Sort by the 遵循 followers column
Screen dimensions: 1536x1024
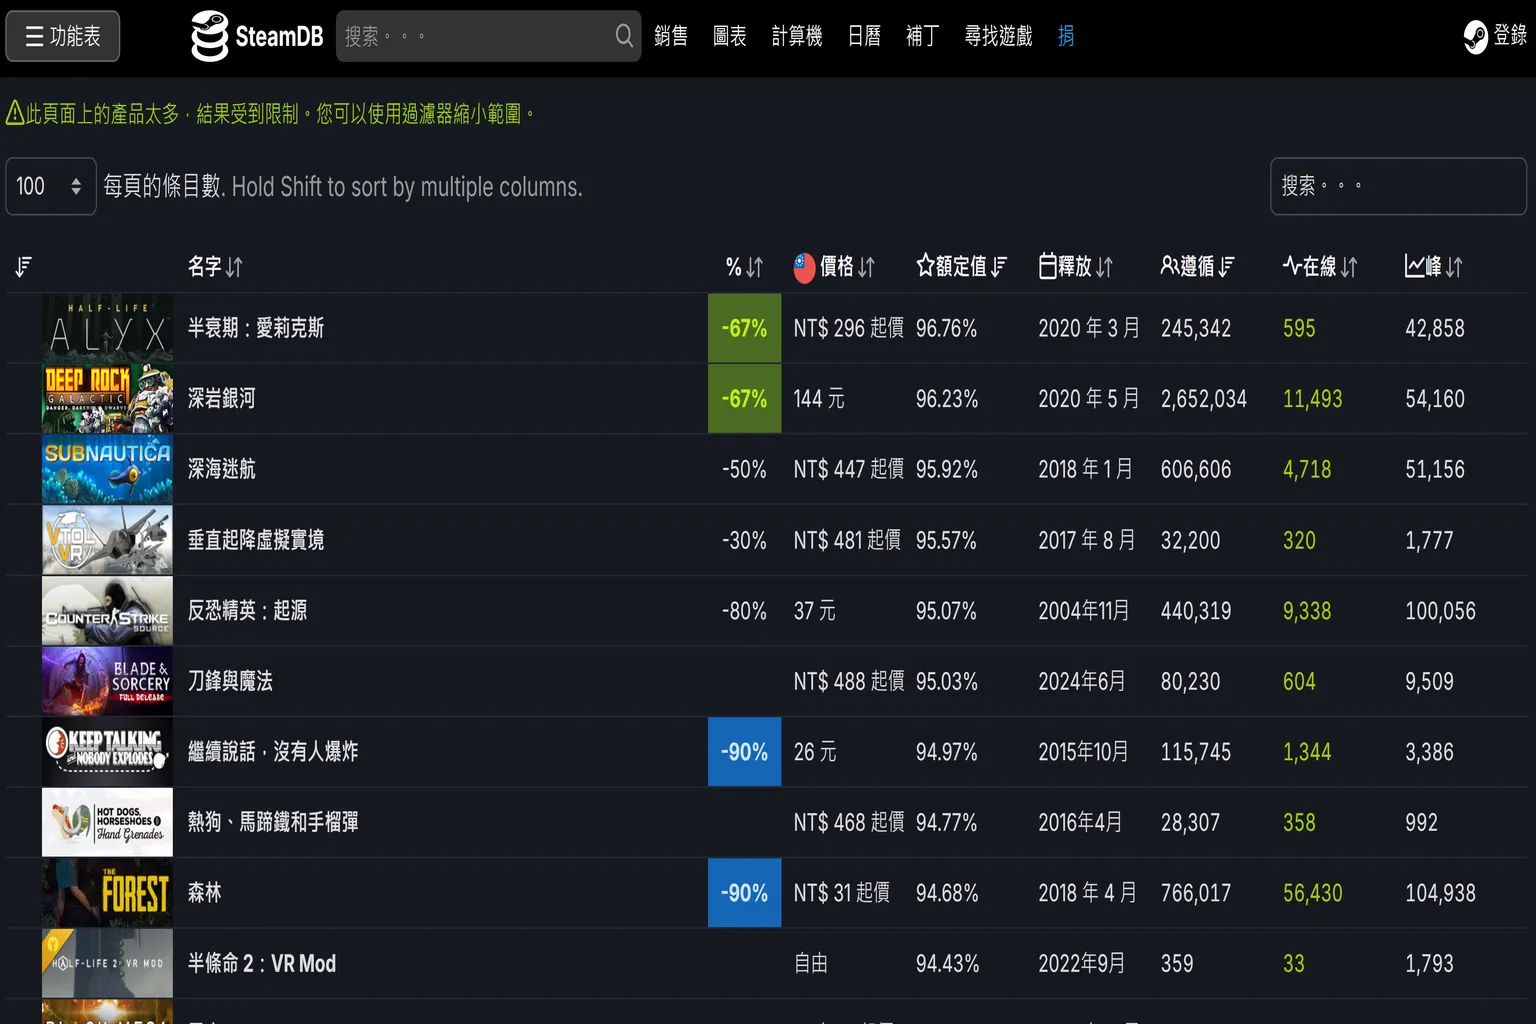pos(1197,267)
